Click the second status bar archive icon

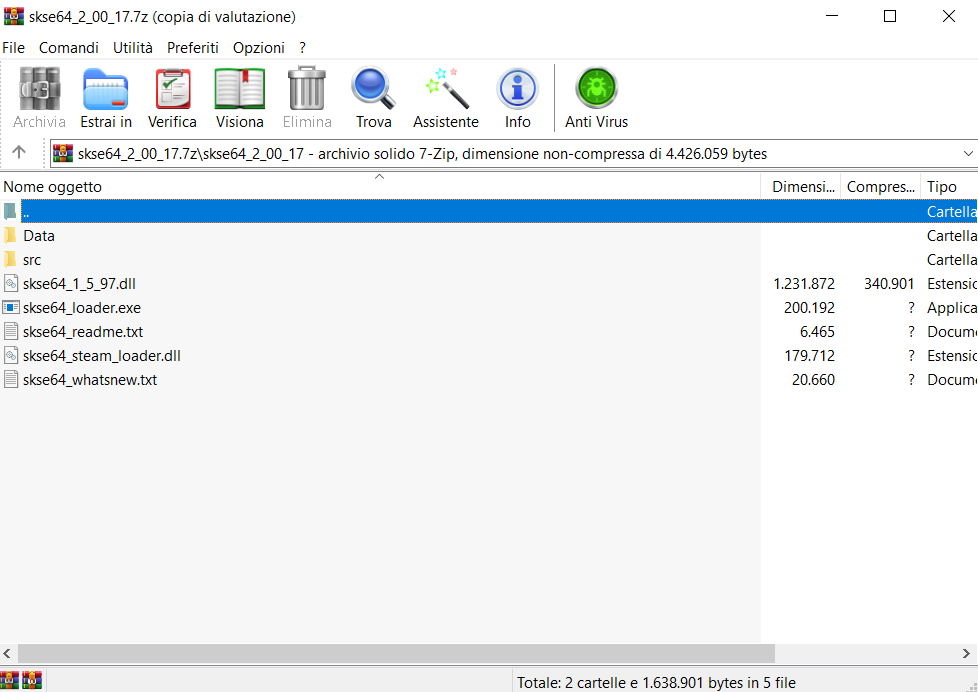pyautogui.click(x=32, y=680)
